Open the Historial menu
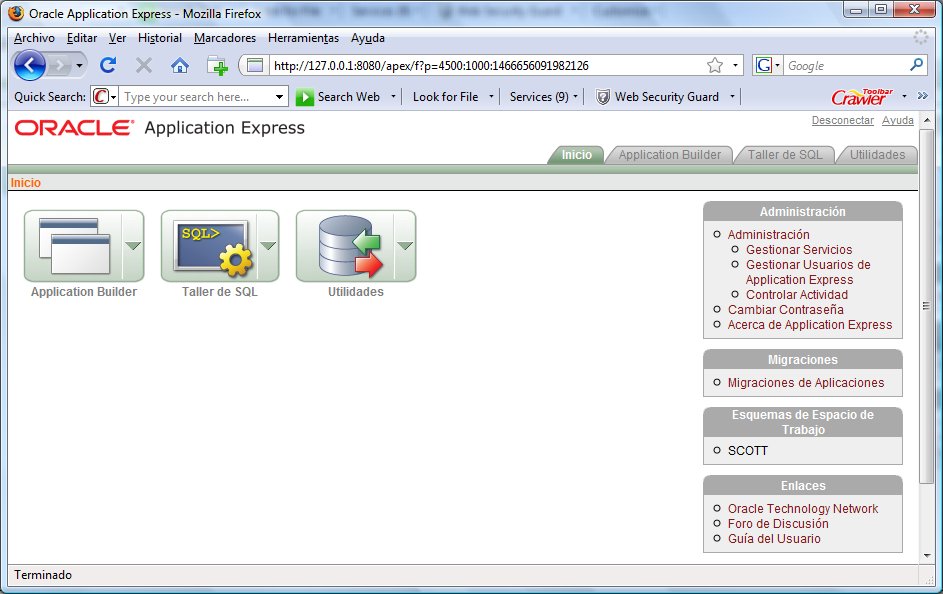943x594 pixels. 159,38
